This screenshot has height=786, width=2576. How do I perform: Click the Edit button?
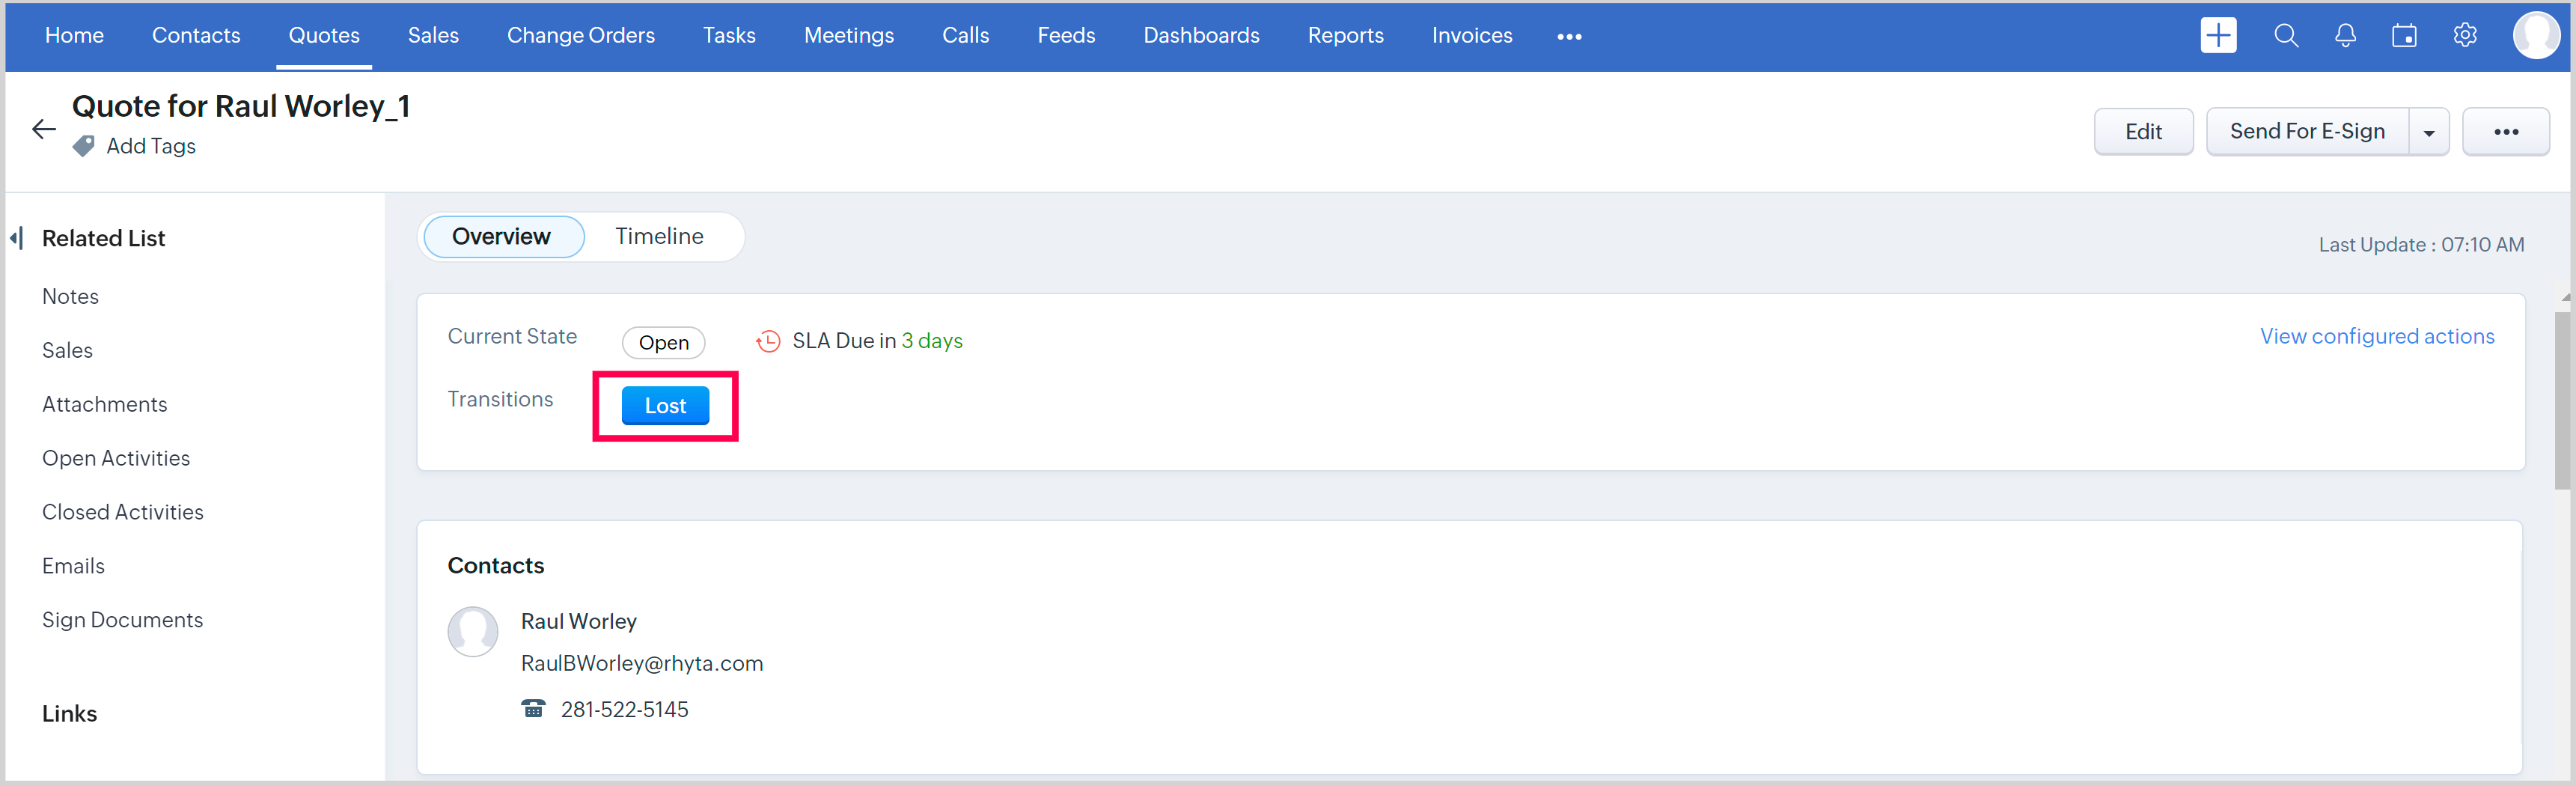tap(2143, 132)
